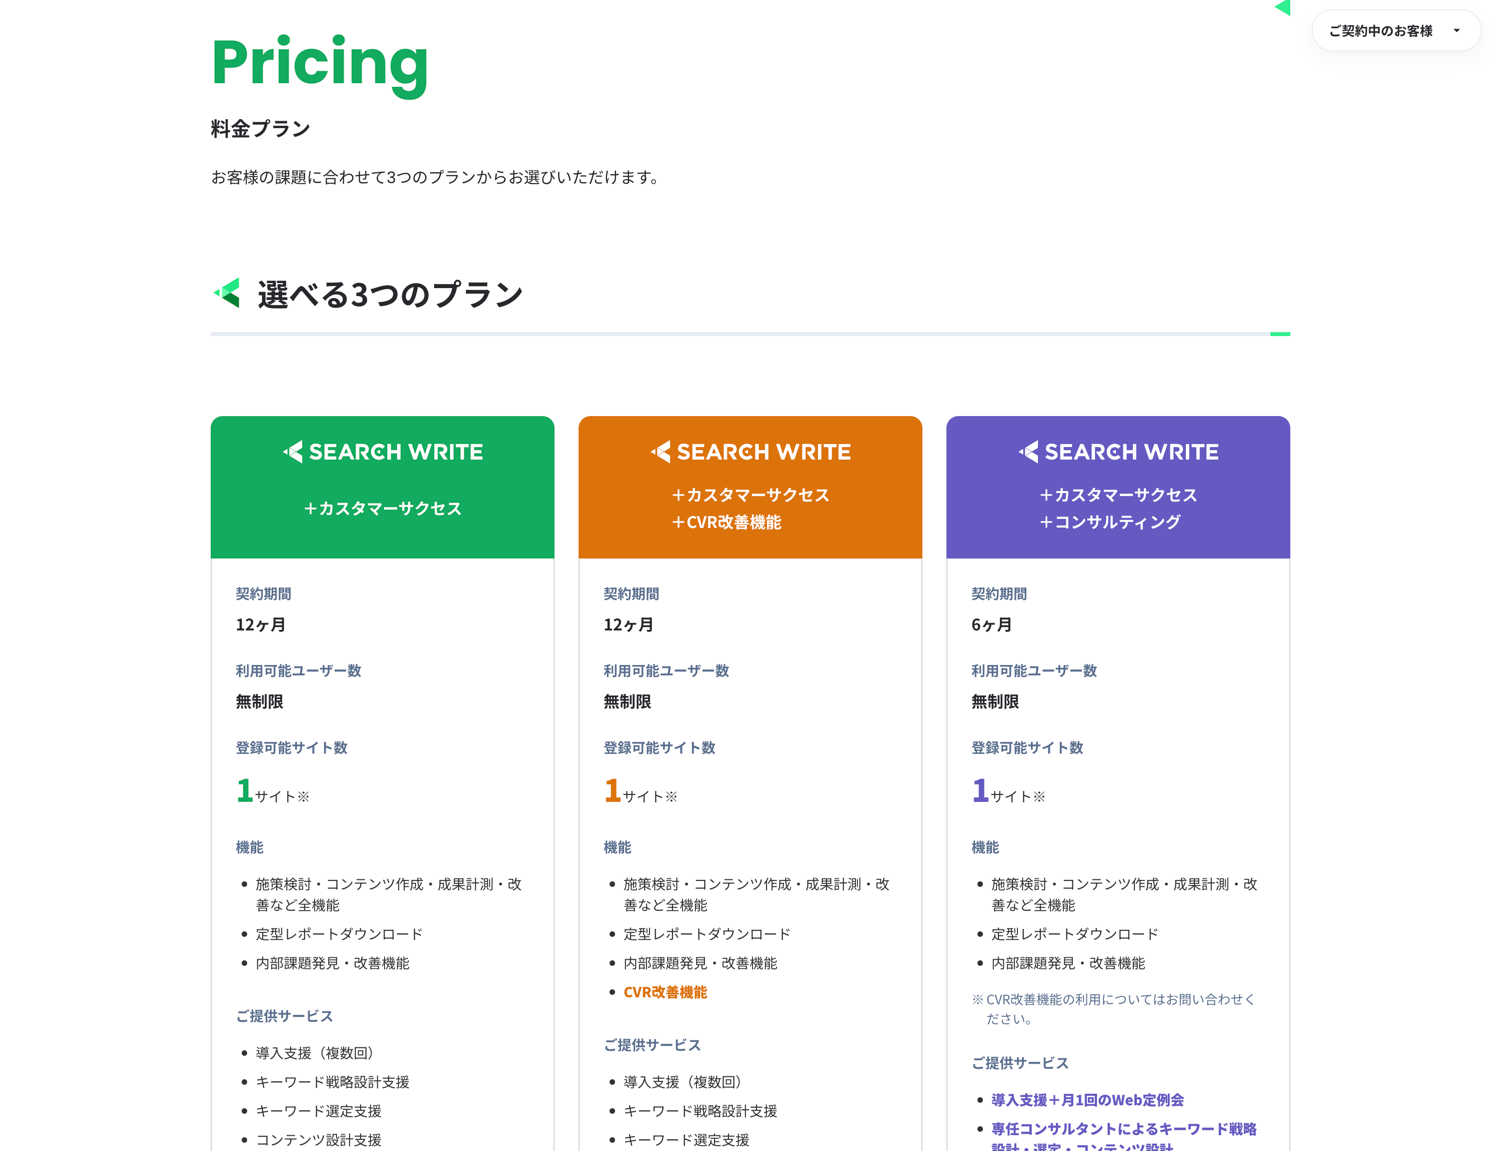Click Search Write logo in orange plan card
This screenshot has width=1504, height=1151.
point(750,452)
